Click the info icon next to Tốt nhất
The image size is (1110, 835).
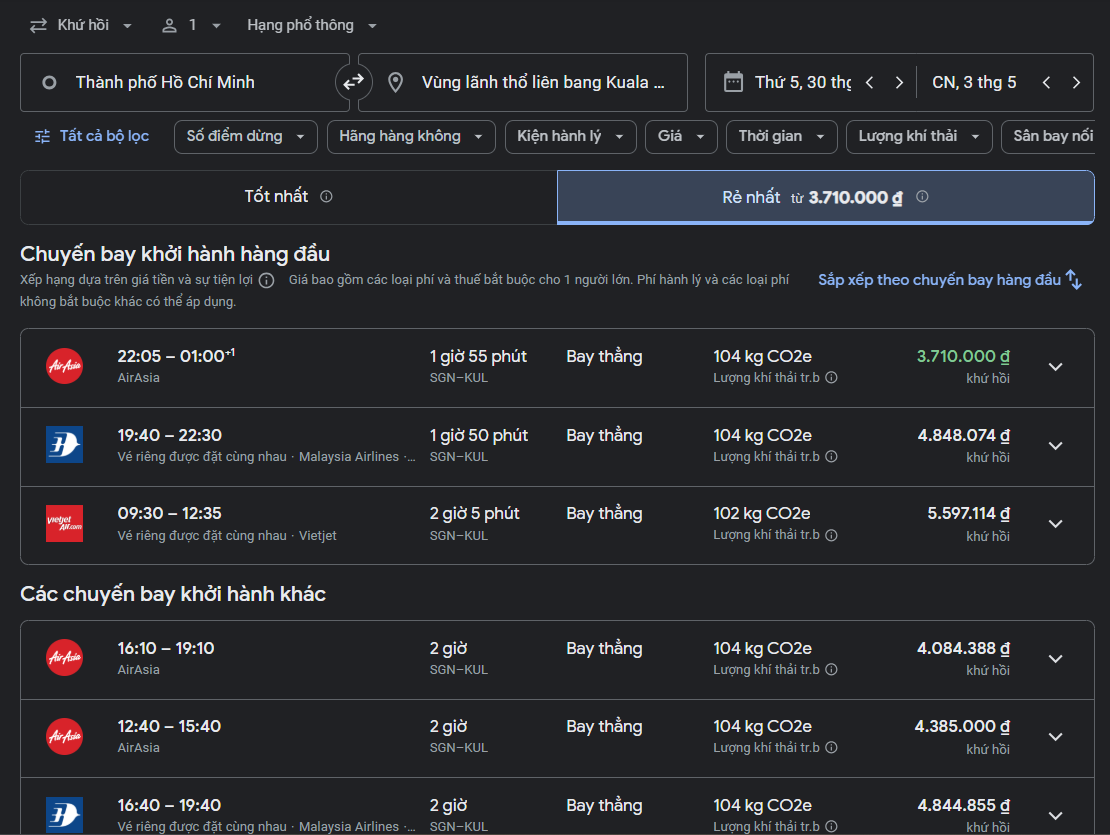pos(326,197)
